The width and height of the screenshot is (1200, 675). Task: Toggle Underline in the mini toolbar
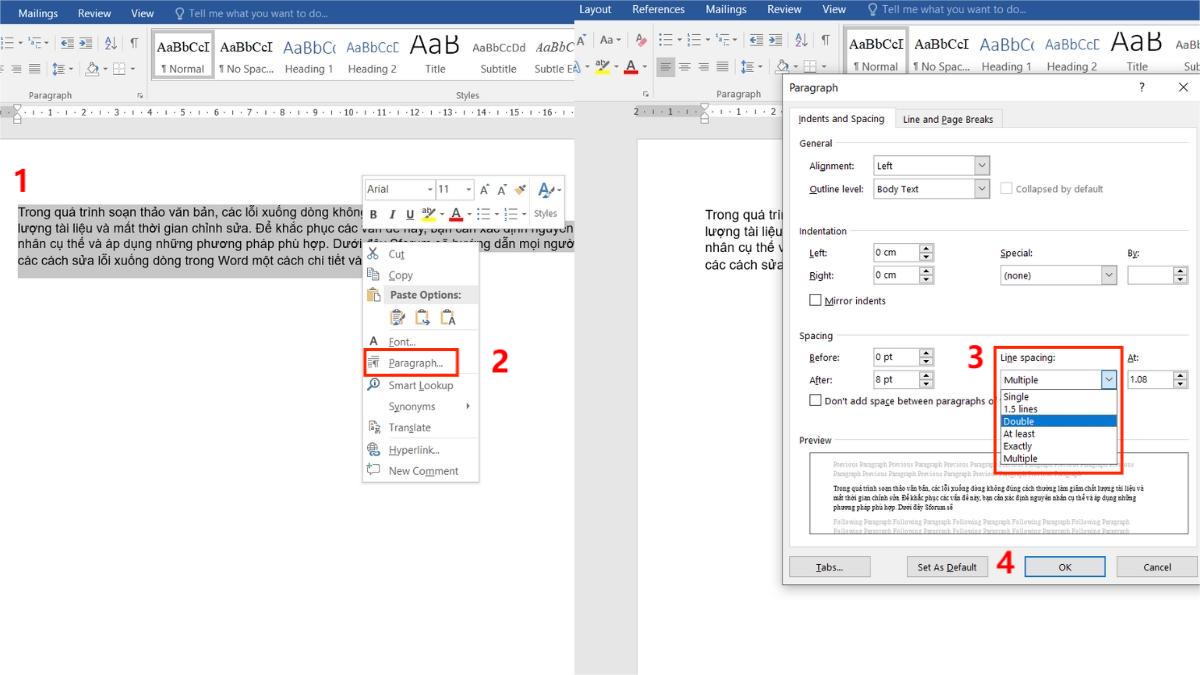410,214
